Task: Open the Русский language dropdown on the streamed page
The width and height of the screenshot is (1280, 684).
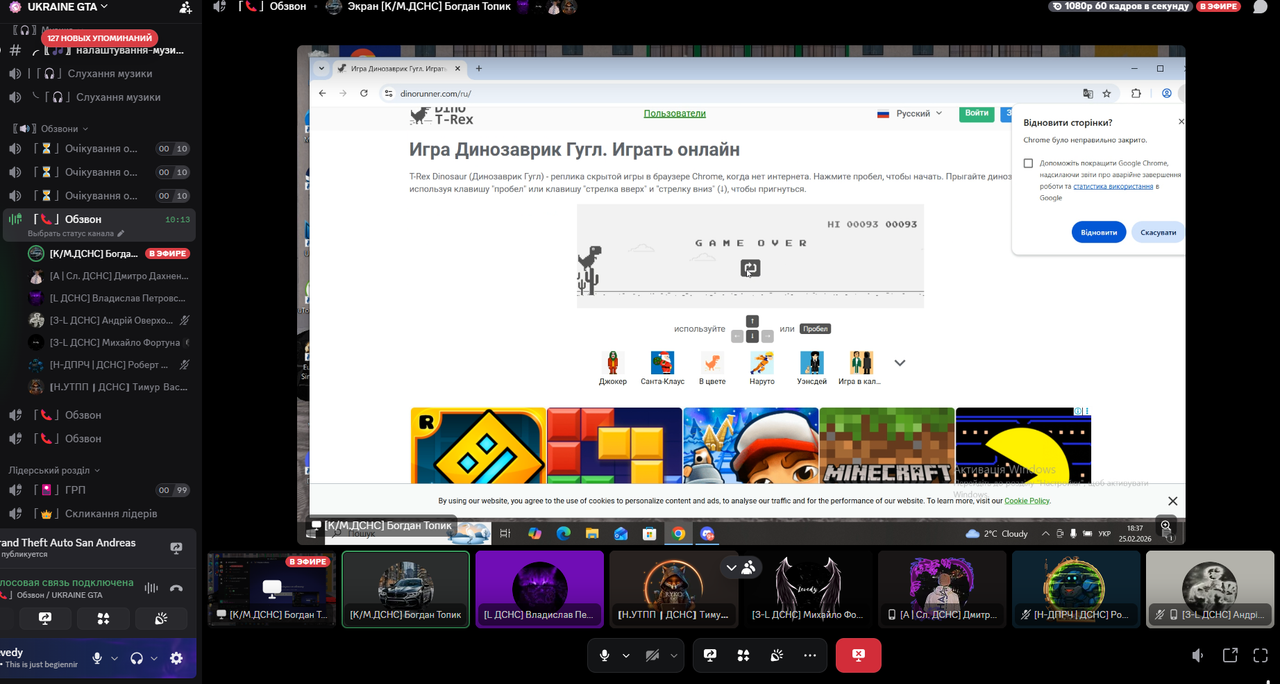Action: point(910,114)
